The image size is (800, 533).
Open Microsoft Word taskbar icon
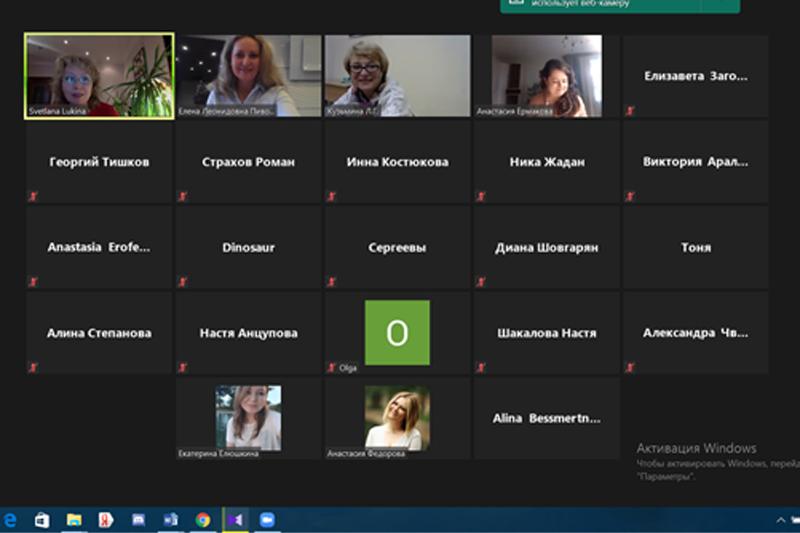point(170,520)
